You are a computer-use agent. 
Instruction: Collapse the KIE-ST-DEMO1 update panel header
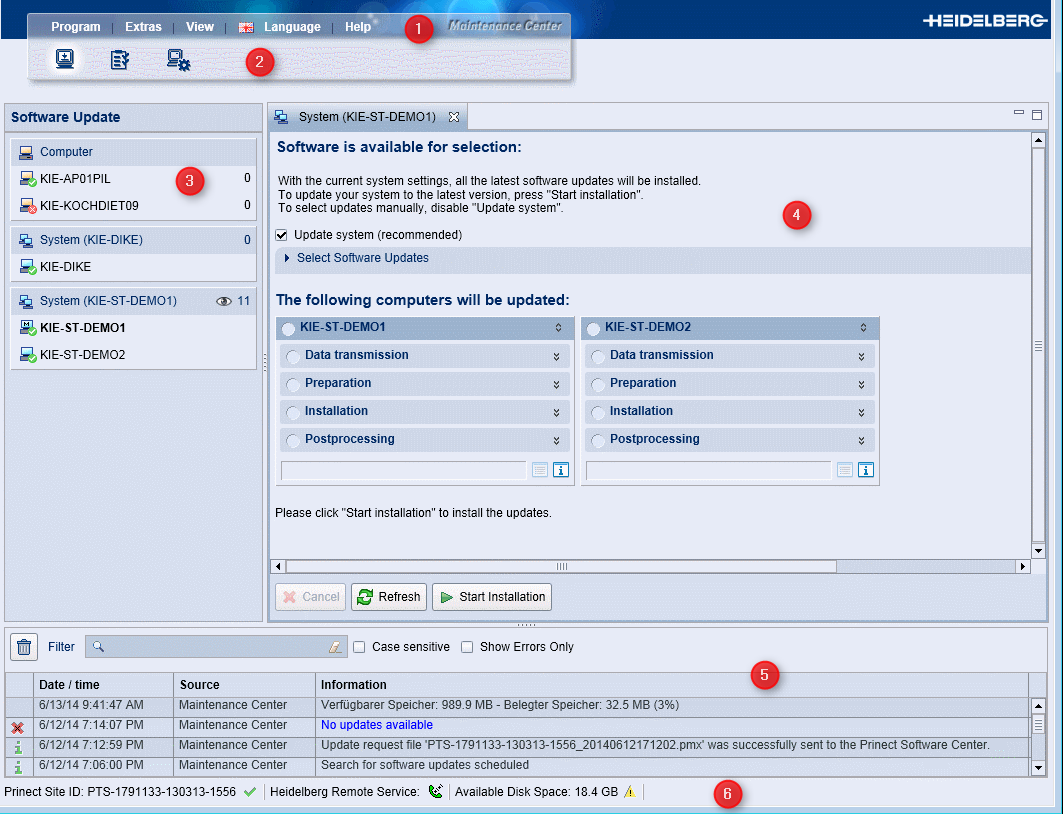pos(559,327)
